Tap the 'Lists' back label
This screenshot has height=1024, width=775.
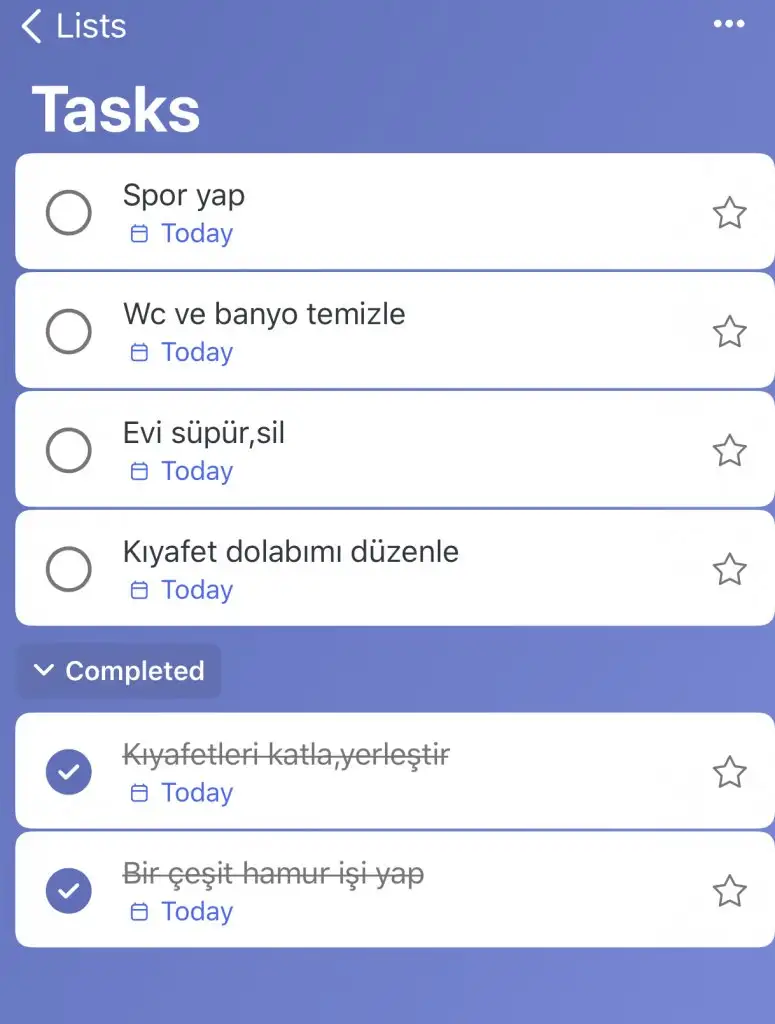coord(91,27)
